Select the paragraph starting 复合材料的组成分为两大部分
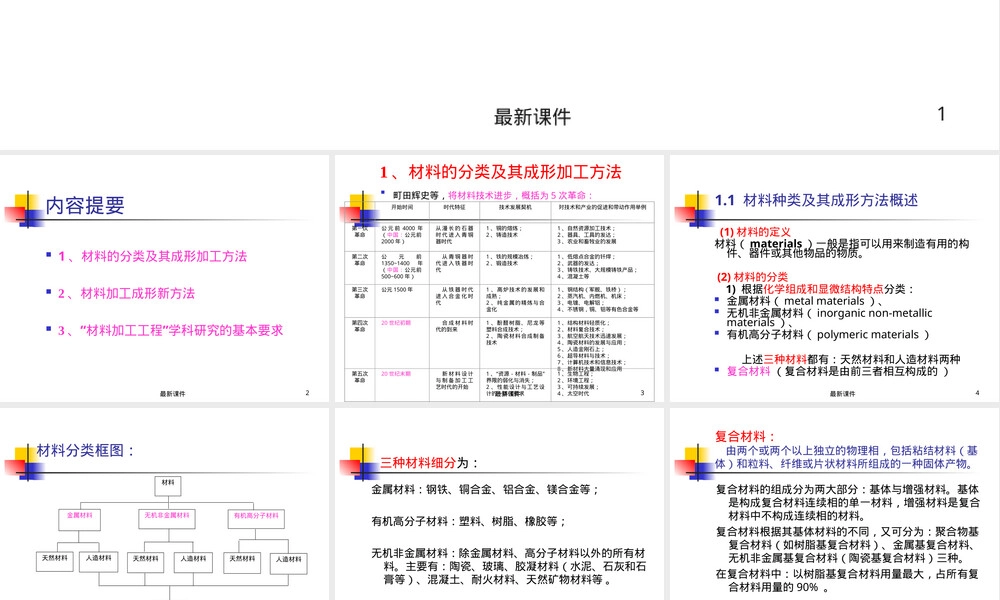 [848, 502]
